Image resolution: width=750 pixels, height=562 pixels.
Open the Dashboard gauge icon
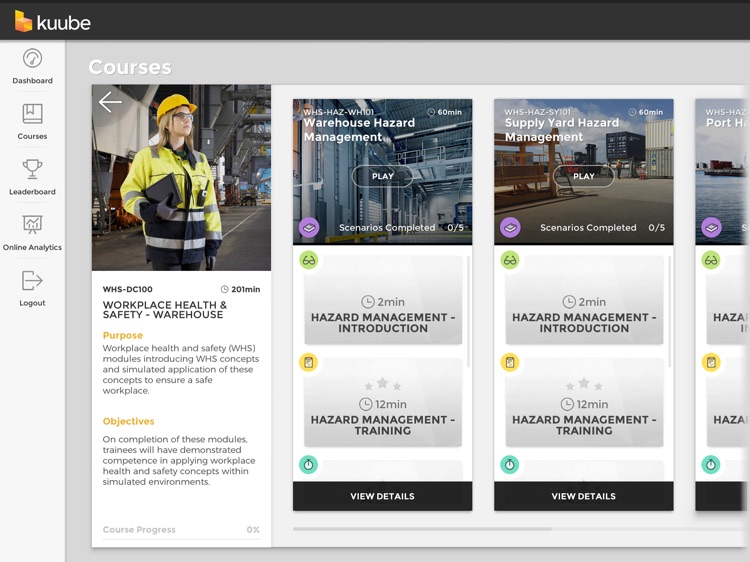[32, 59]
